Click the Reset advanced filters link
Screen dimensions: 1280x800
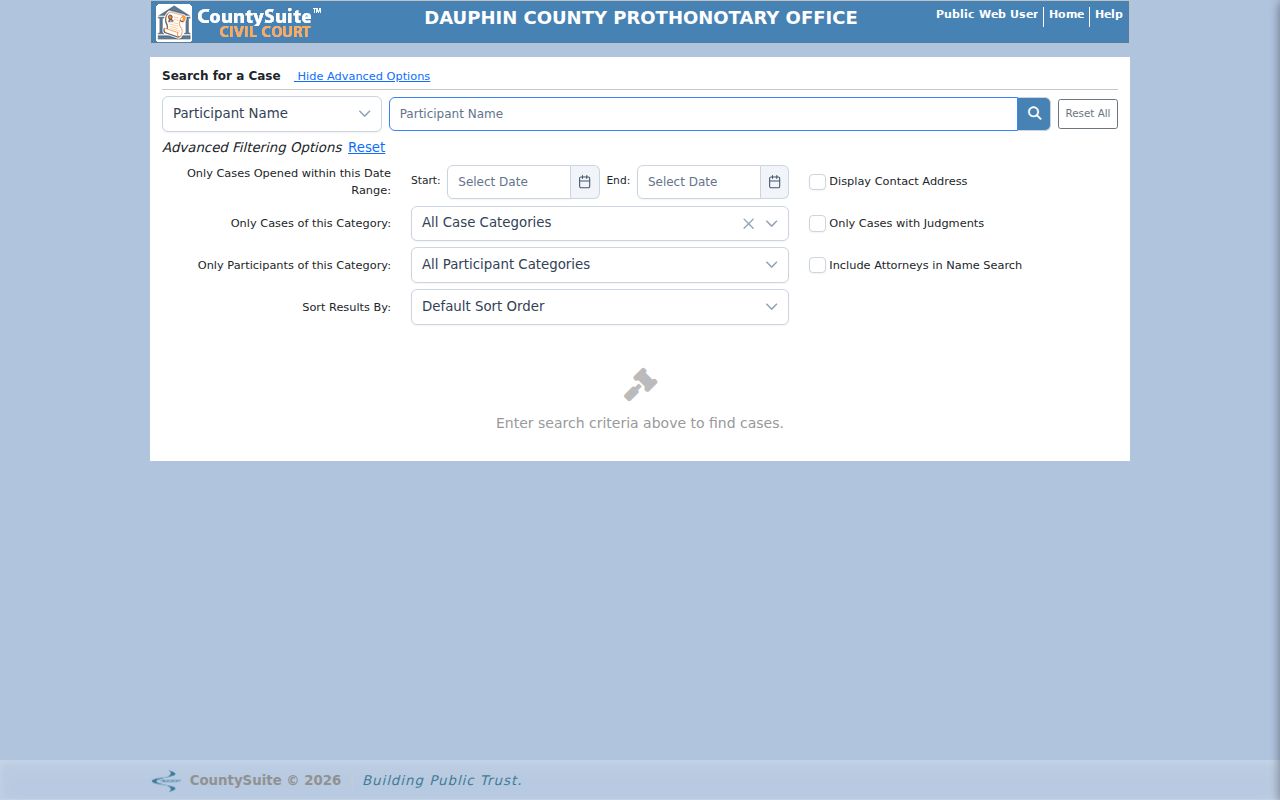(x=366, y=148)
